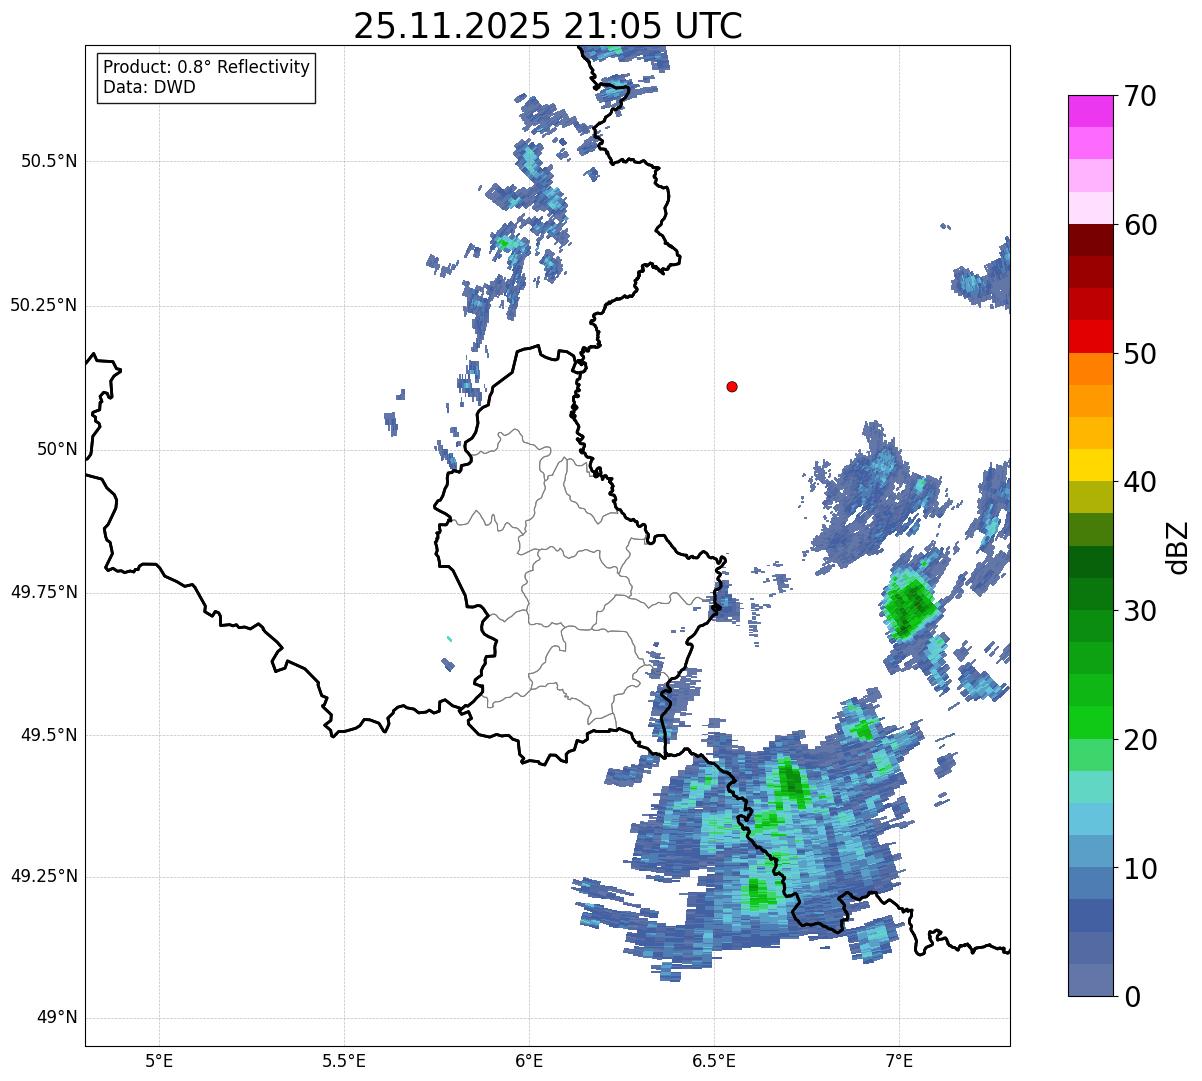Click the magenta swatch at top of colorbar

tap(1091, 111)
